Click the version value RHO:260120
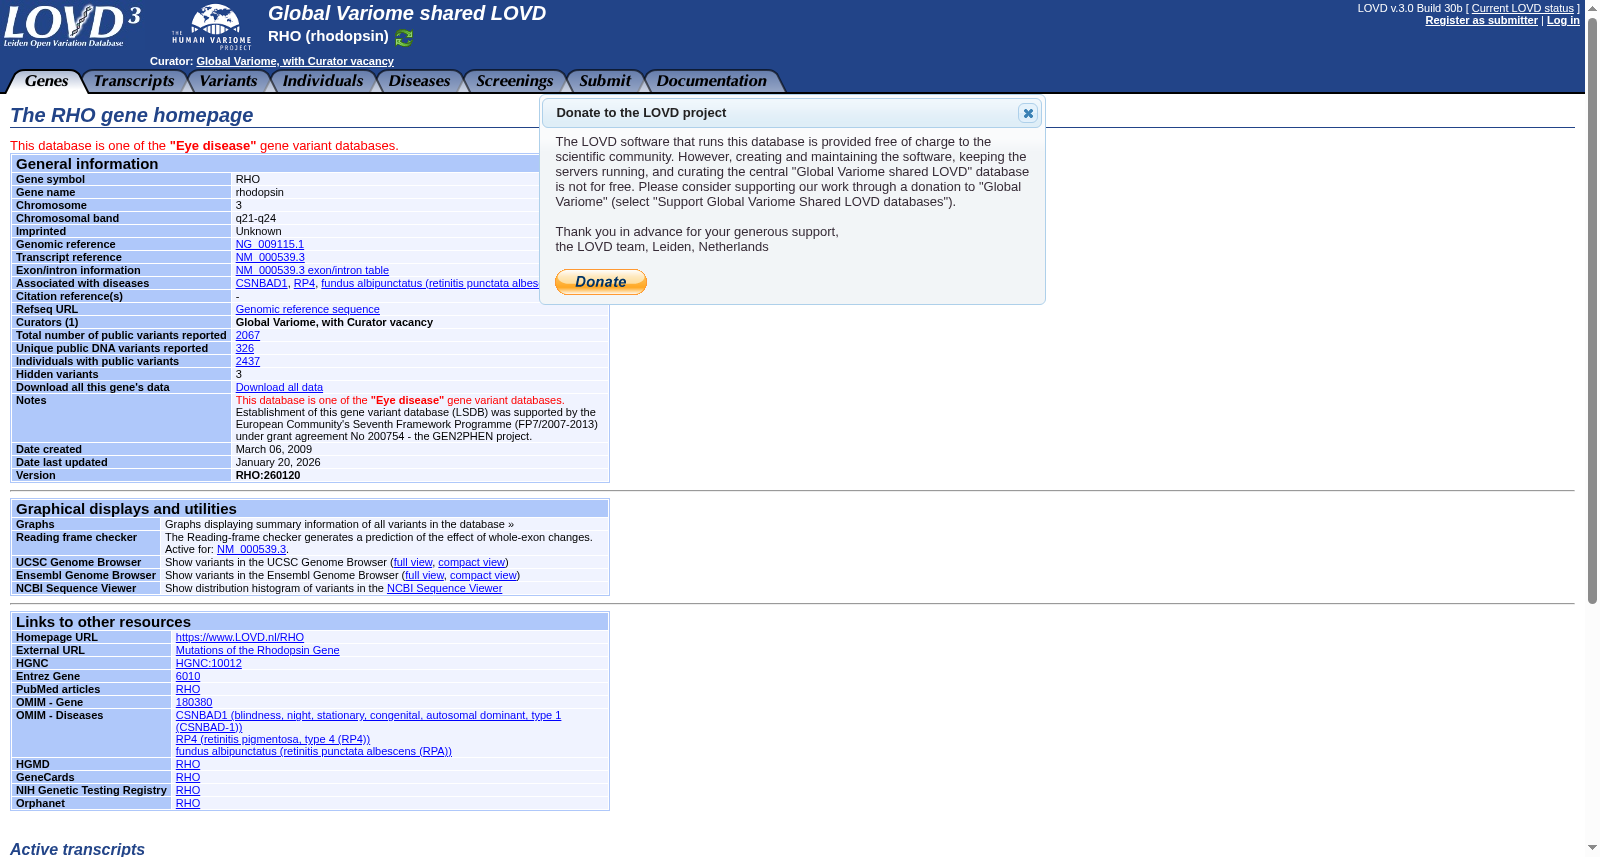This screenshot has height=857, width=1600. [x=268, y=475]
